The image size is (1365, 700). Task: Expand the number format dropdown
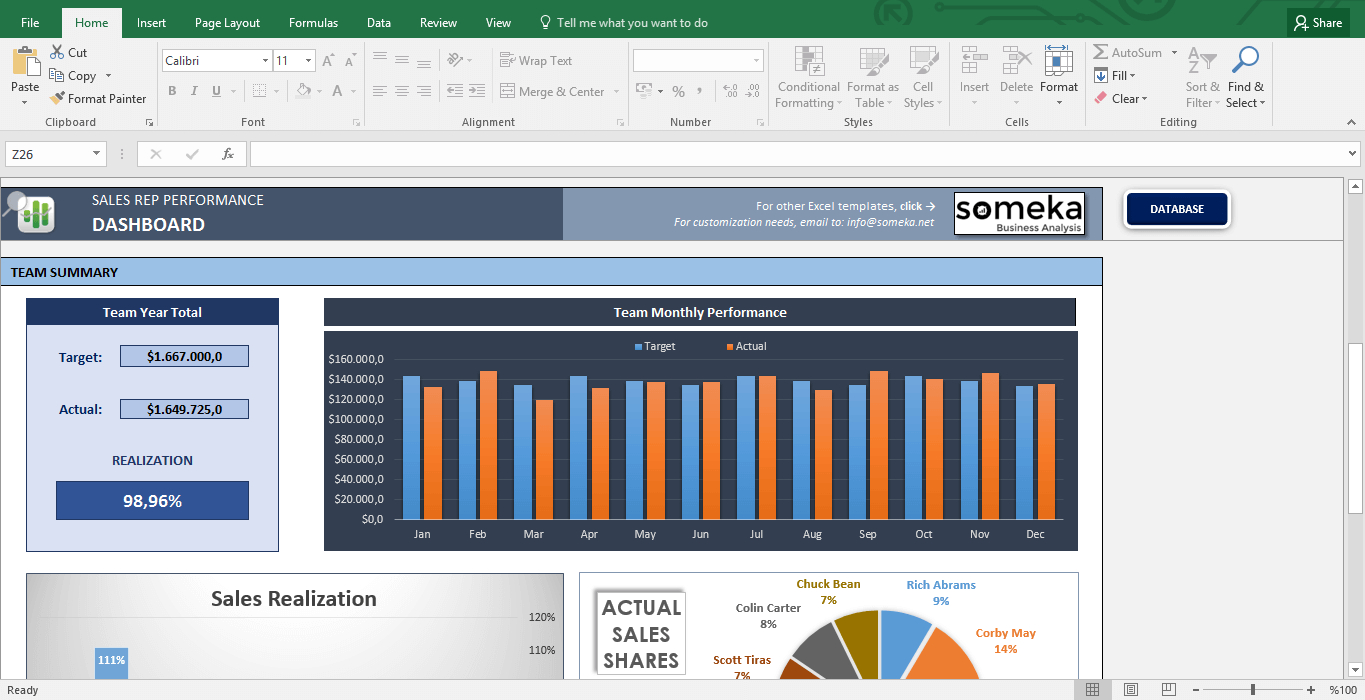755,61
